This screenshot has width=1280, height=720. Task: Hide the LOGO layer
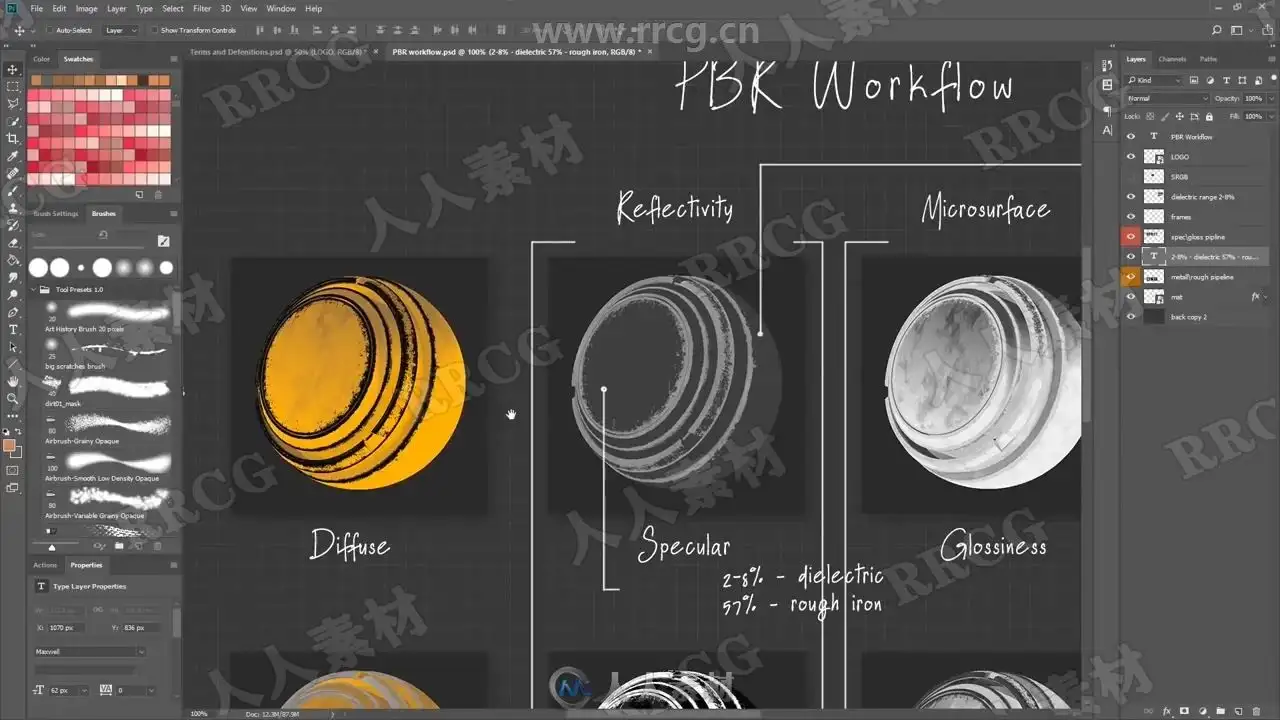tap(1131, 157)
